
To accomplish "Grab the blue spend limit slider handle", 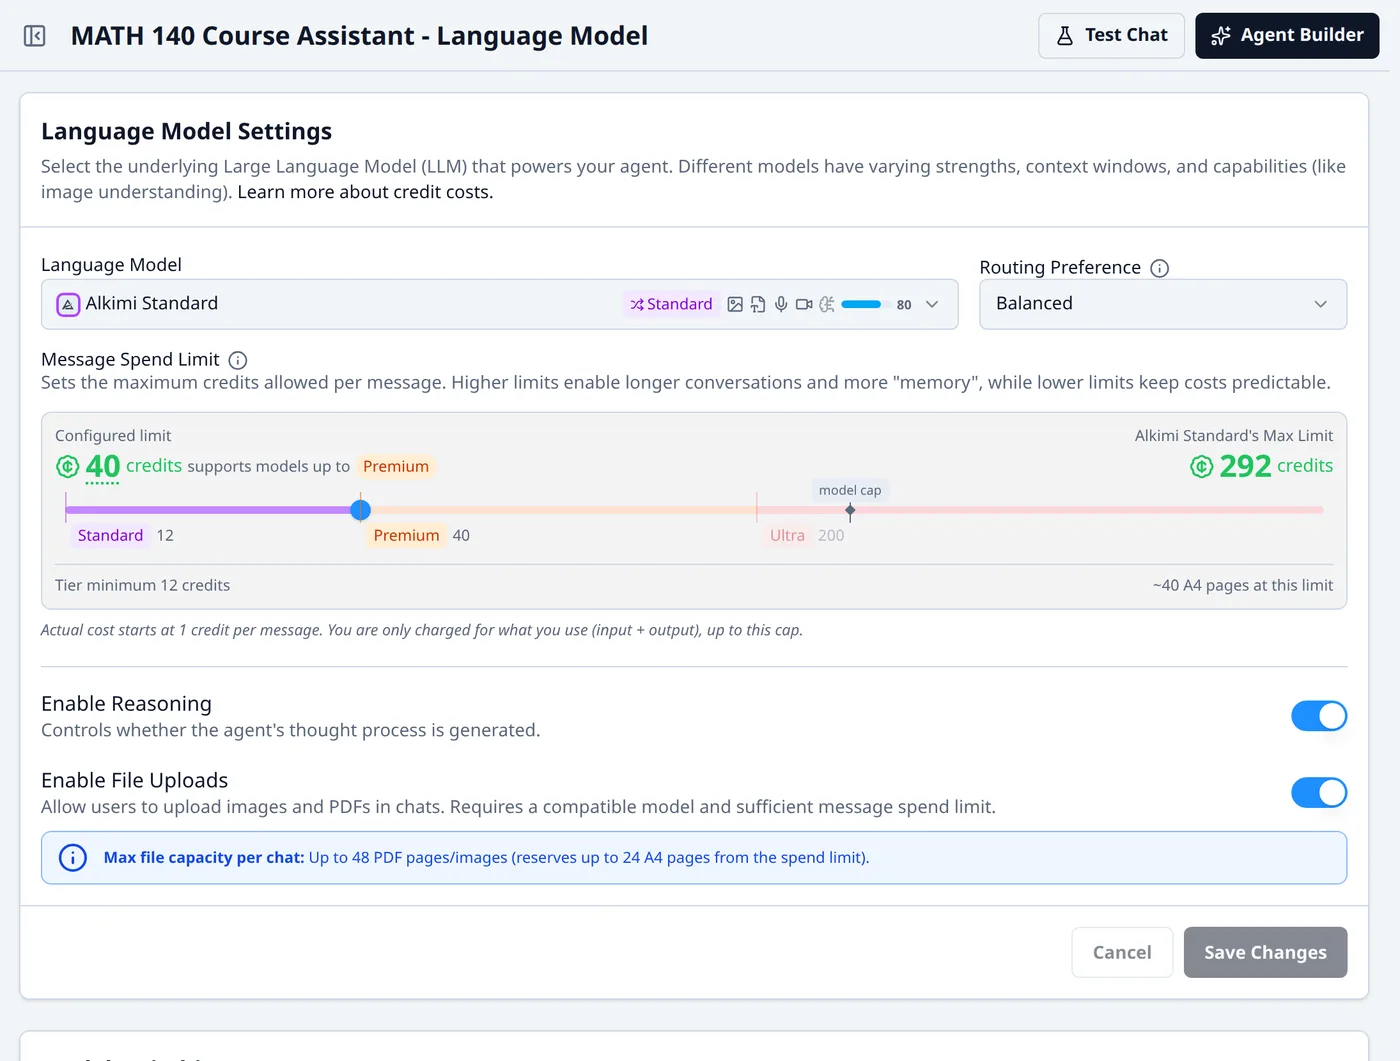I will click(361, 510).
